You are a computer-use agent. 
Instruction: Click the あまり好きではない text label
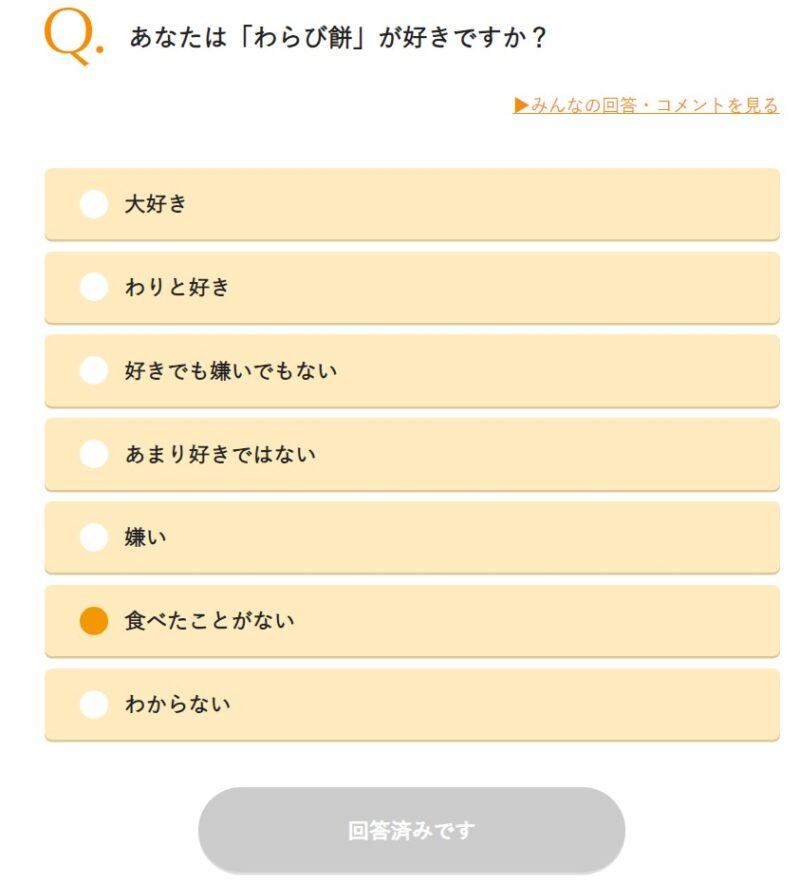pos(220,454)
